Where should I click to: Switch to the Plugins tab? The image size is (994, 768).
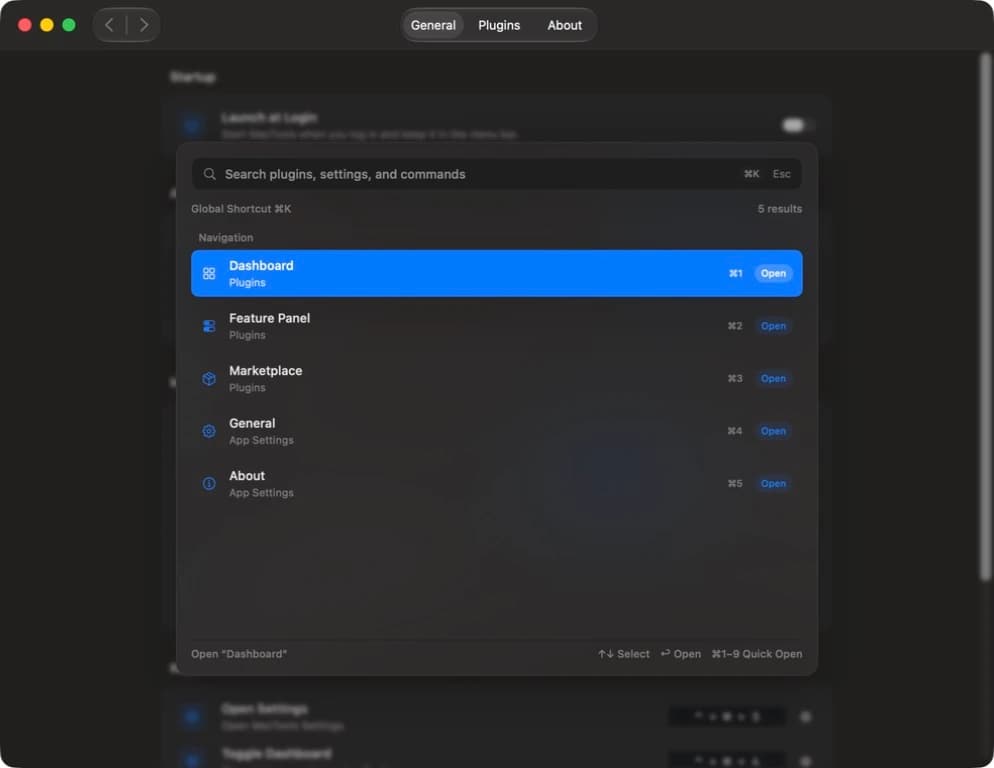point(499,25)
